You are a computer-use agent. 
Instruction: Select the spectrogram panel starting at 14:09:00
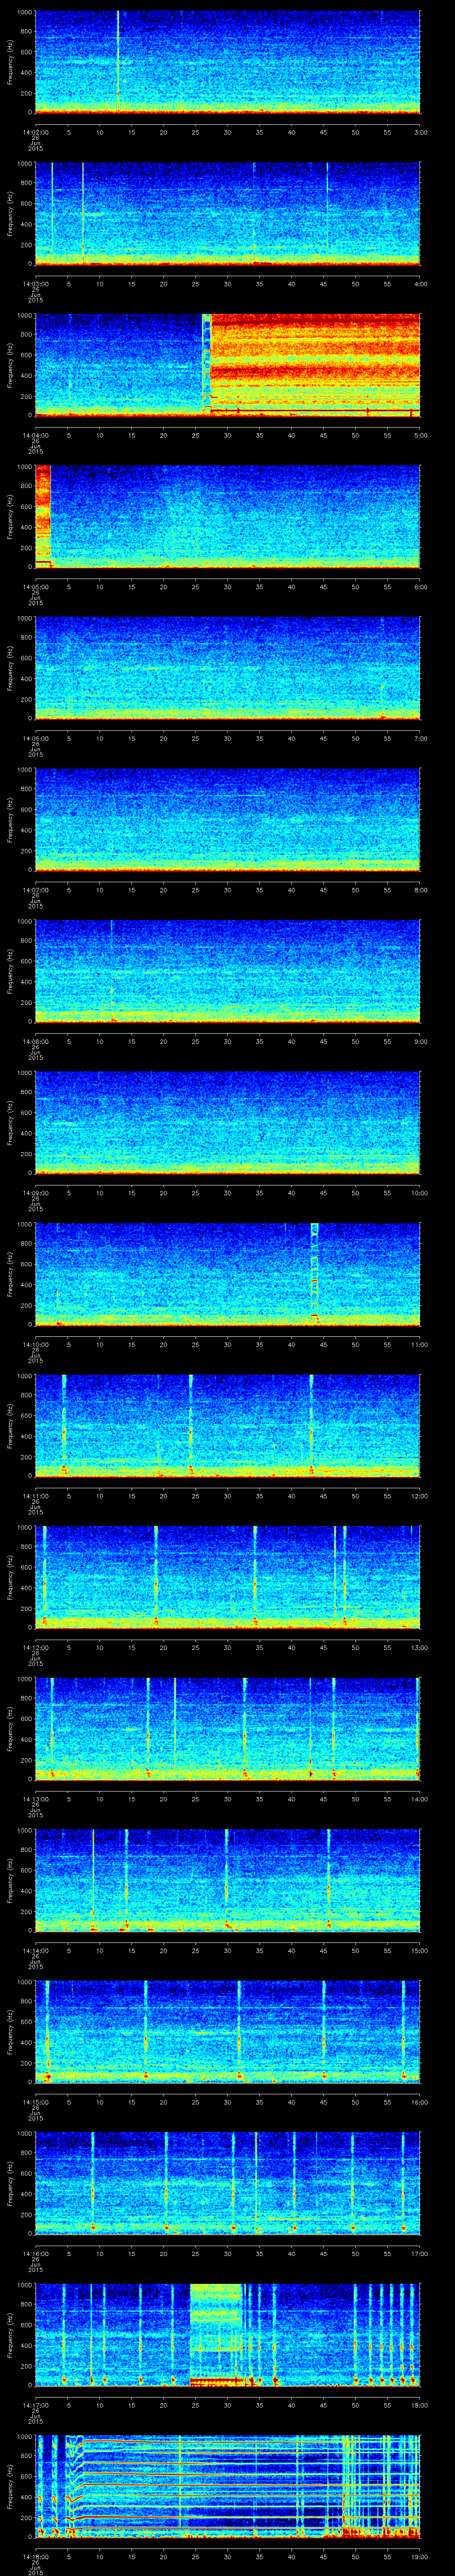(x=227, y=1122)
